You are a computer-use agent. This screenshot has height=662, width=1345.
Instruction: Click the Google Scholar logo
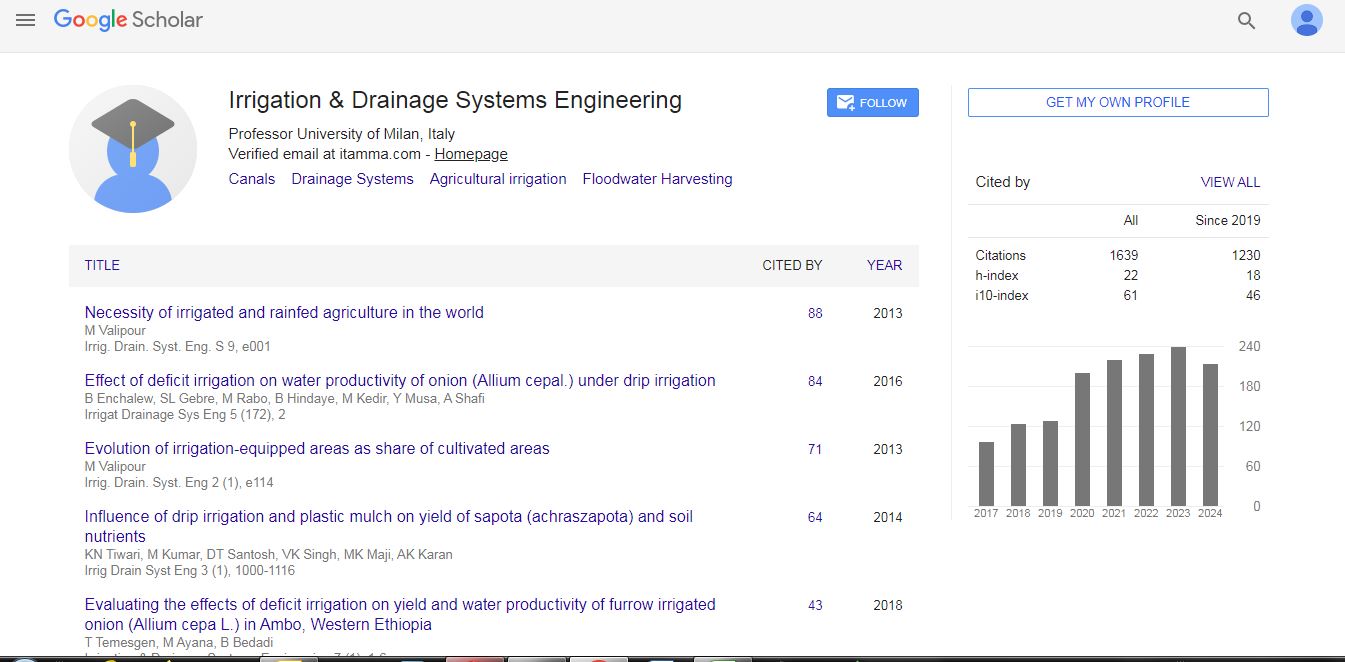(128, 20)
